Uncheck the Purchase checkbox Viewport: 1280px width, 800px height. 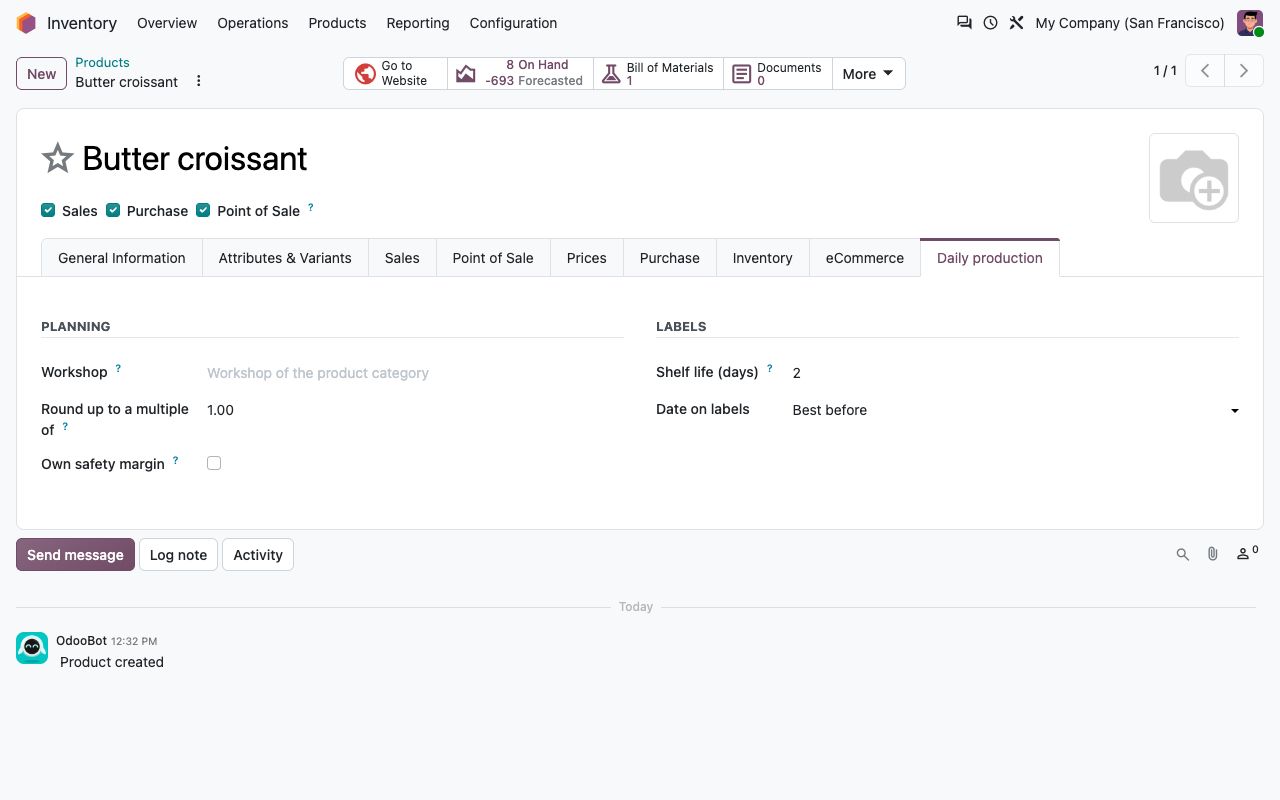click(x=113, y=210)
